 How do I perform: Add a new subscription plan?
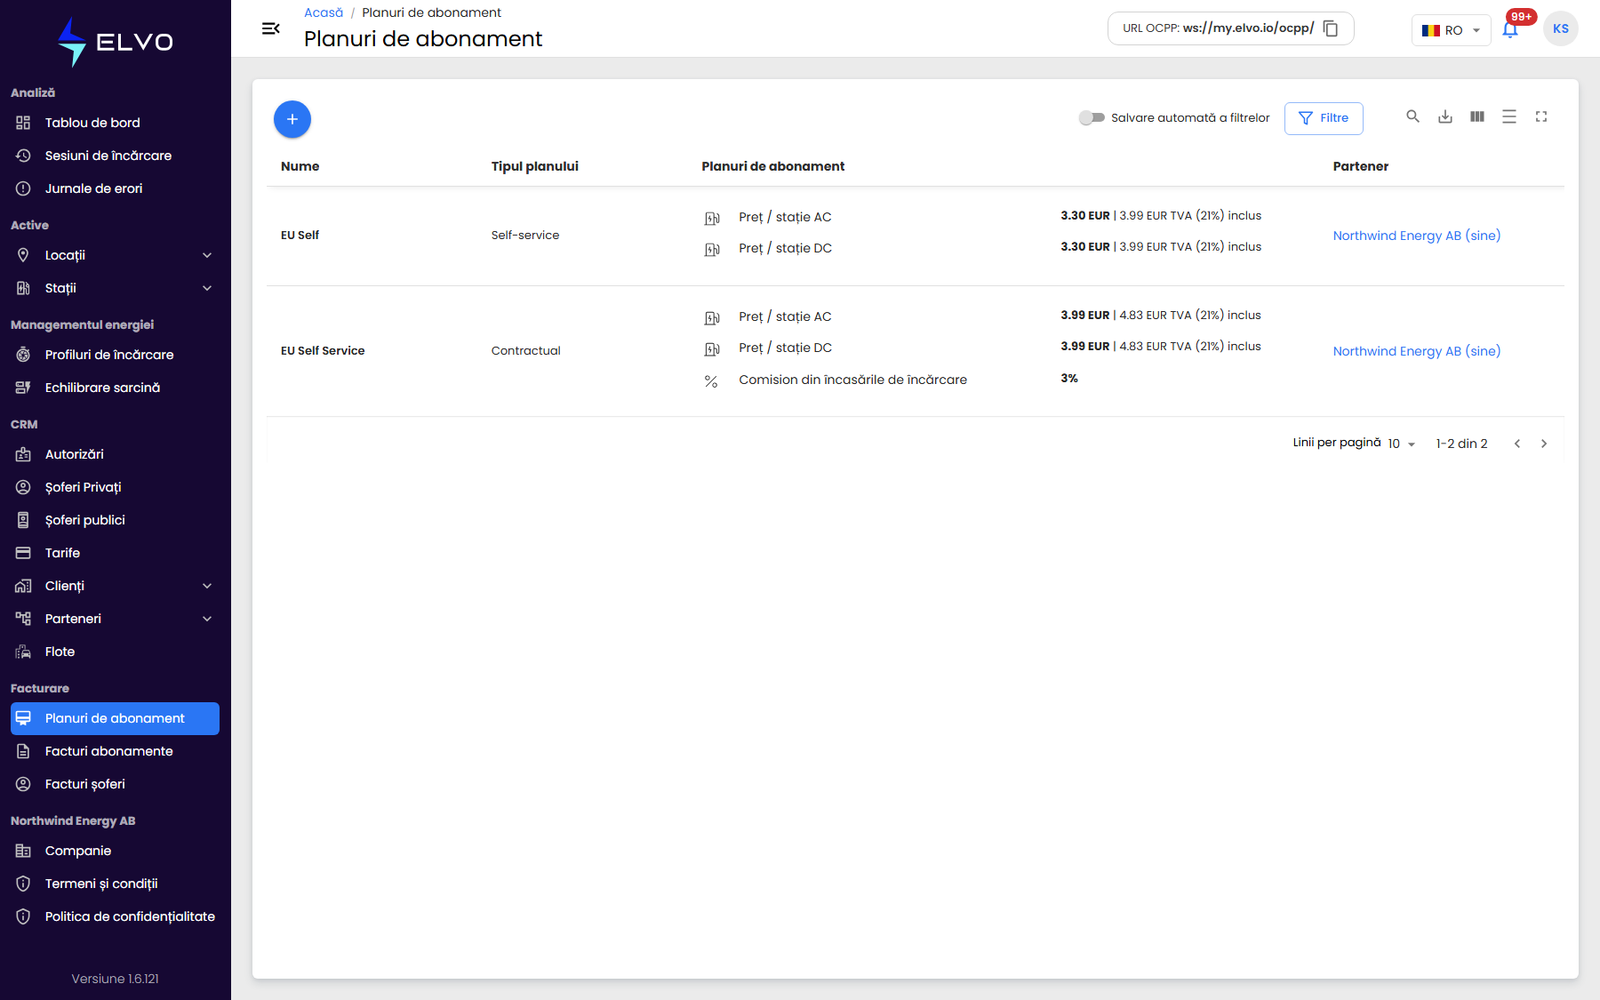click(292, 119)
